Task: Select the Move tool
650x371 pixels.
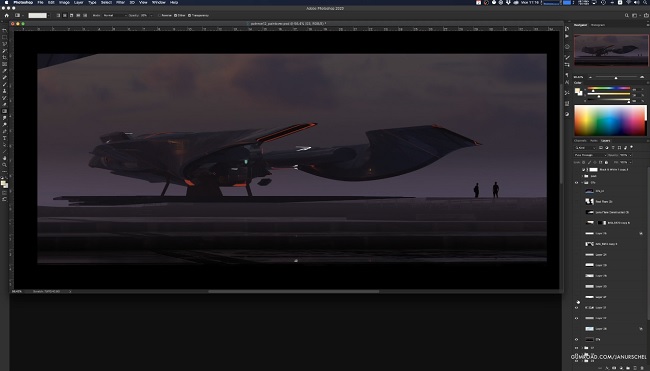Action: click(5, 31)
